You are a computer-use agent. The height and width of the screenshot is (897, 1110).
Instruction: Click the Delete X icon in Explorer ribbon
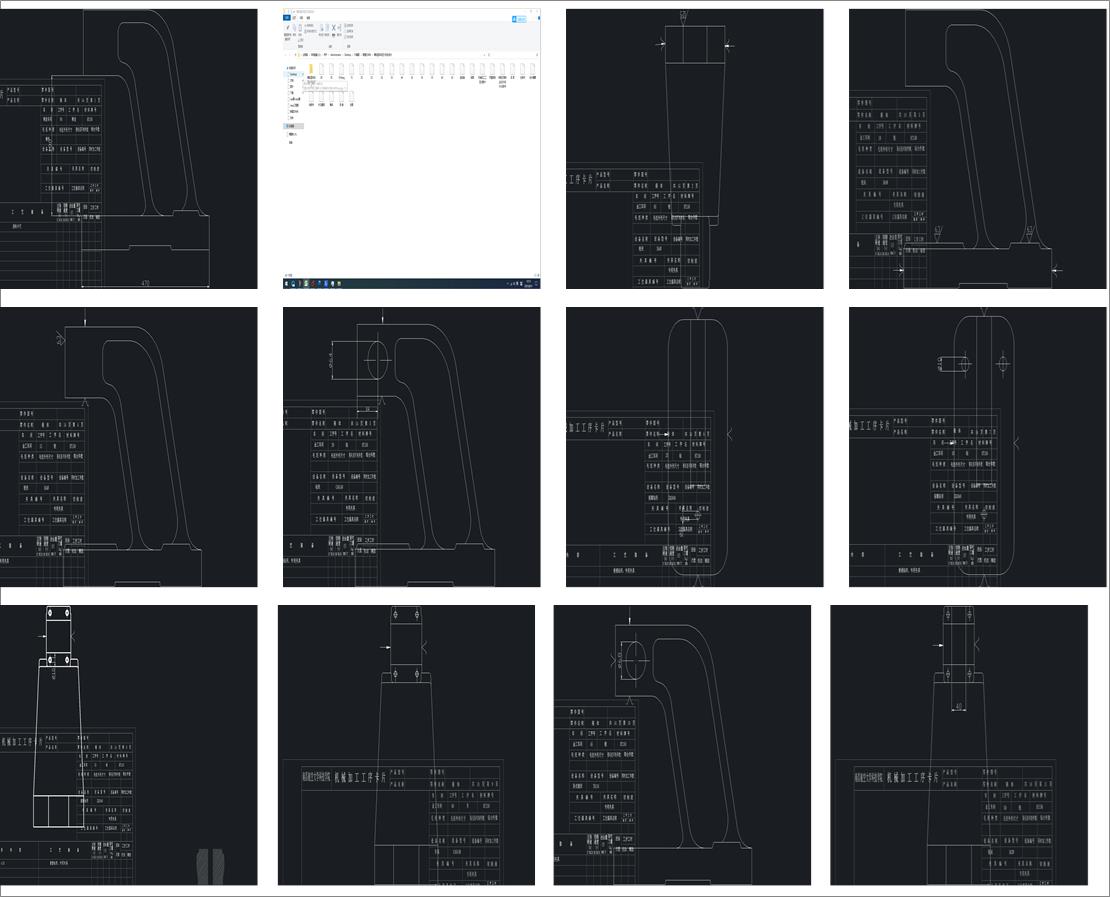pyautogui.click(x=334, y=28)
